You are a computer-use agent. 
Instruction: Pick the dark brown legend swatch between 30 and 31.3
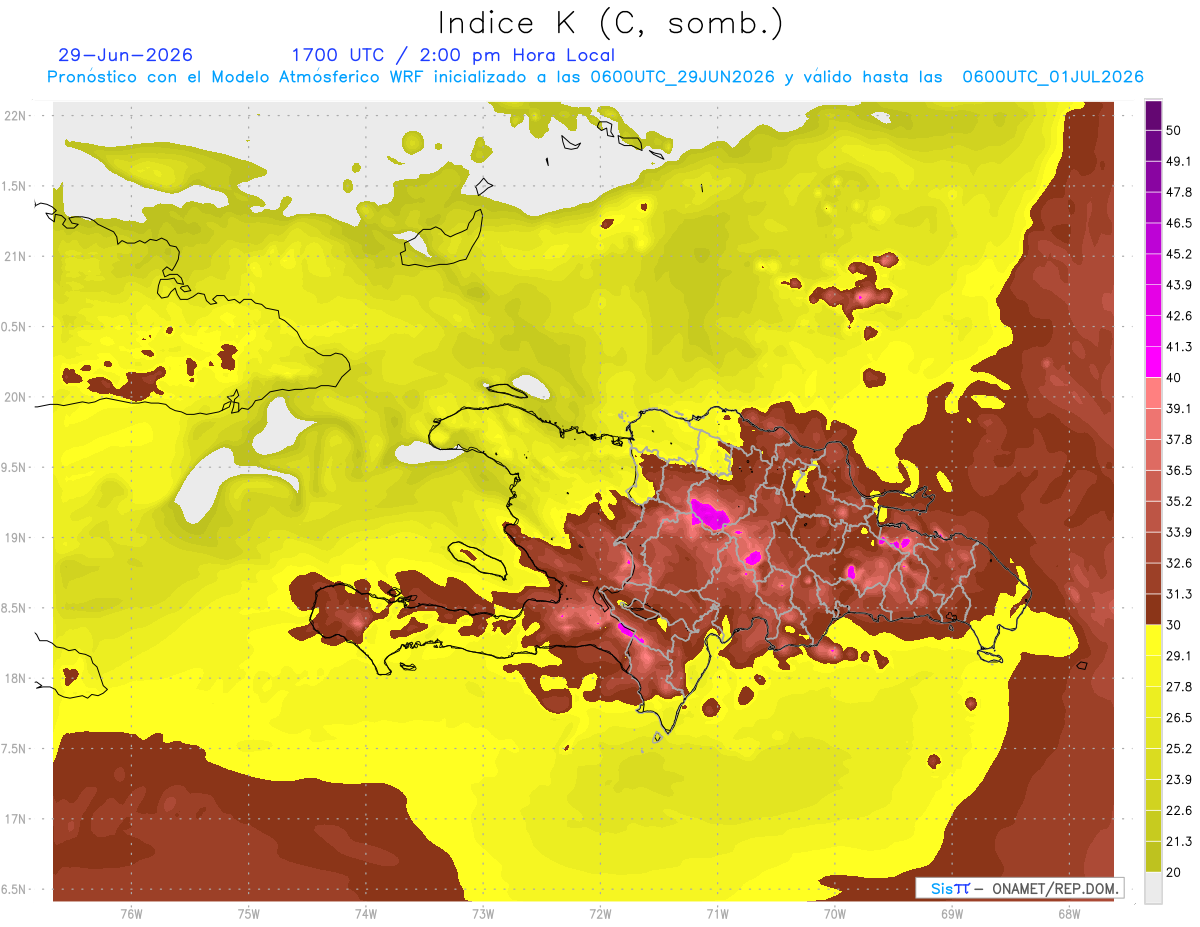coord(1153,609)
